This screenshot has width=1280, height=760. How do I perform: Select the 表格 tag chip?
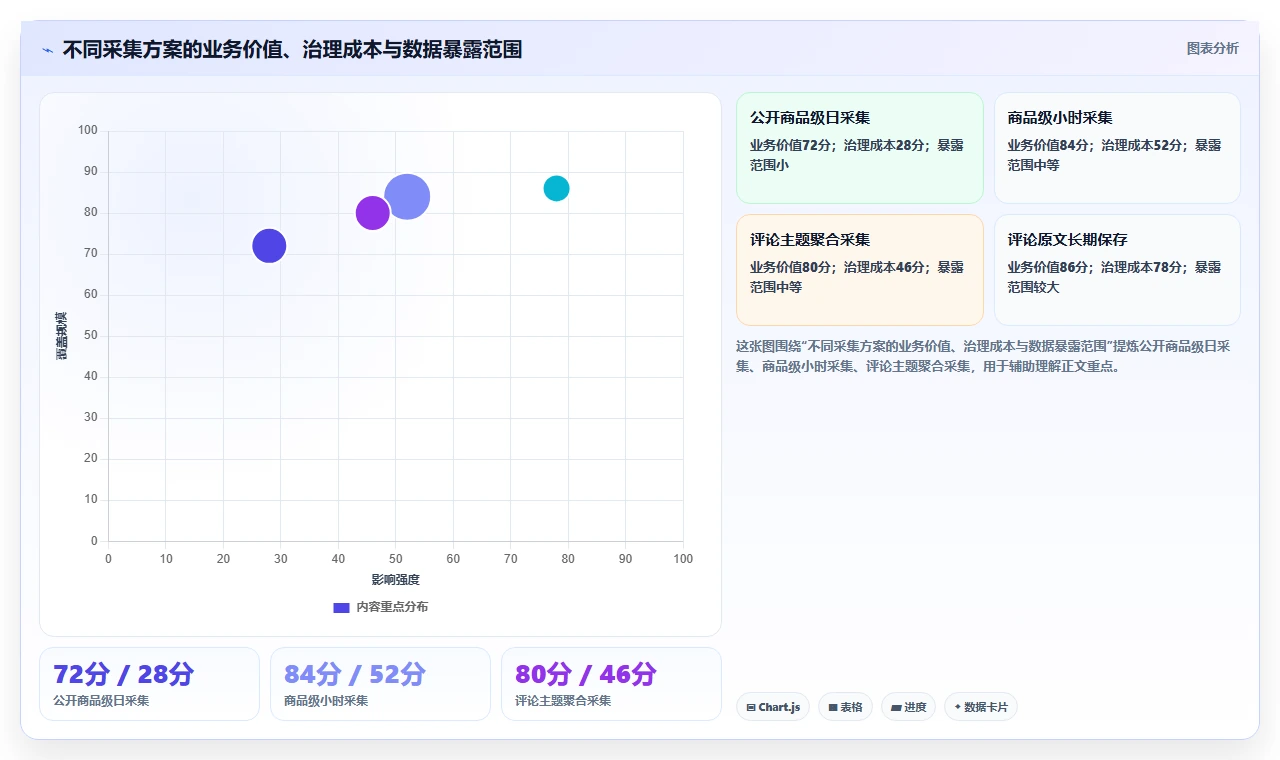(845, 707)
